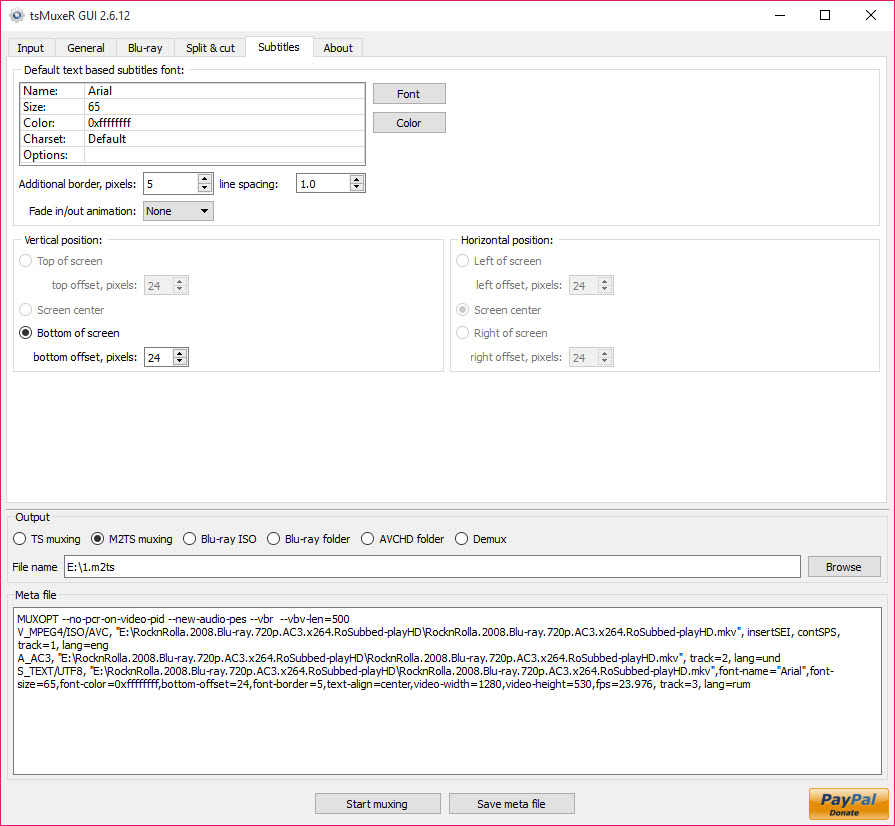Click the empty Options row value

[x=224, y=155]
